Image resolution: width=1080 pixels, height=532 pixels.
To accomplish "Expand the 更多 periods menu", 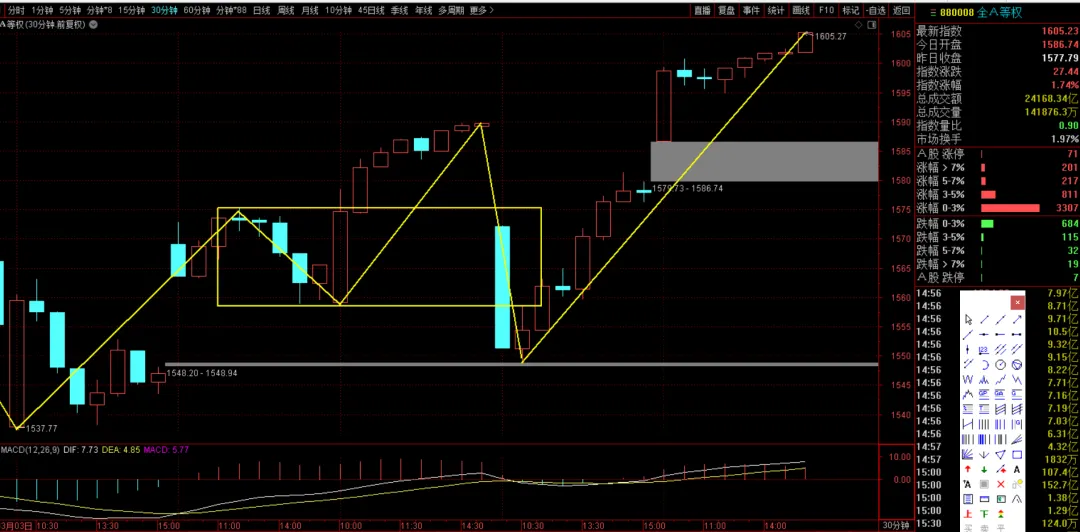I will pos(482,10).
